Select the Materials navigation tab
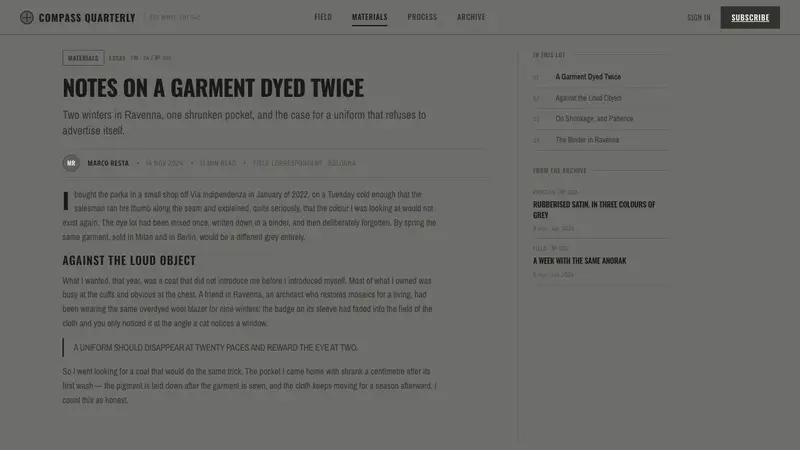Image resolution: width=800 pixels, height=450 pixels. [x=369, y=17]
